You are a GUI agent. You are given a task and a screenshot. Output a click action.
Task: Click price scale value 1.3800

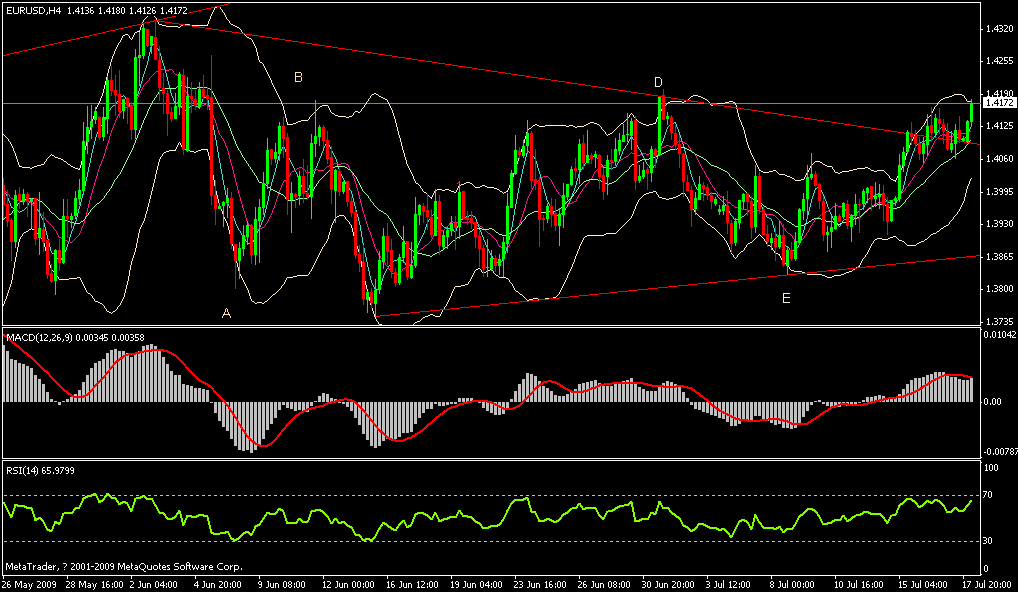[x=1000, y=289]
